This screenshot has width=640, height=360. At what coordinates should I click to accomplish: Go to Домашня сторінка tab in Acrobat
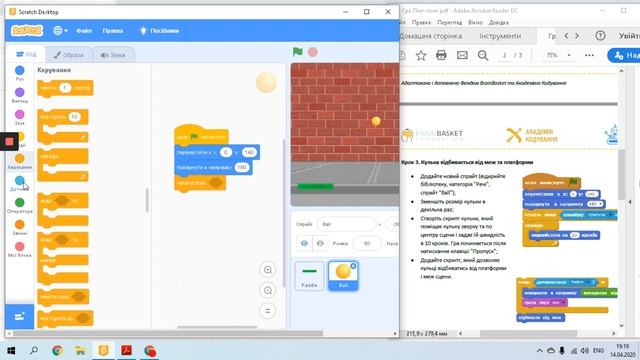click(430, 36)
